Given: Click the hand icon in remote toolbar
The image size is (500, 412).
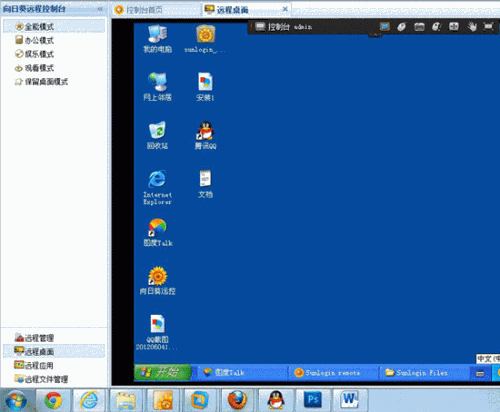Looking at the screenshot, I should (x=472, y=26).
